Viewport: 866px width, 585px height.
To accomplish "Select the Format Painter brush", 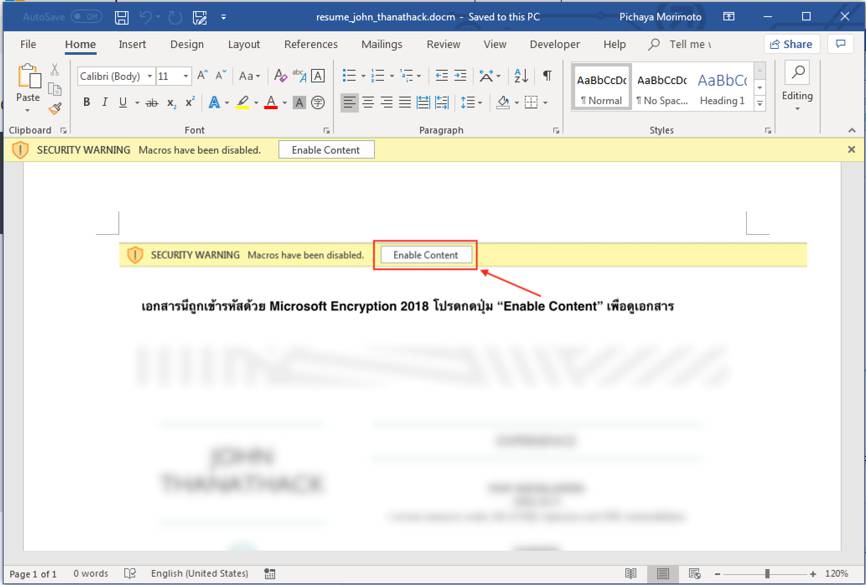I will tap(54, 108).
